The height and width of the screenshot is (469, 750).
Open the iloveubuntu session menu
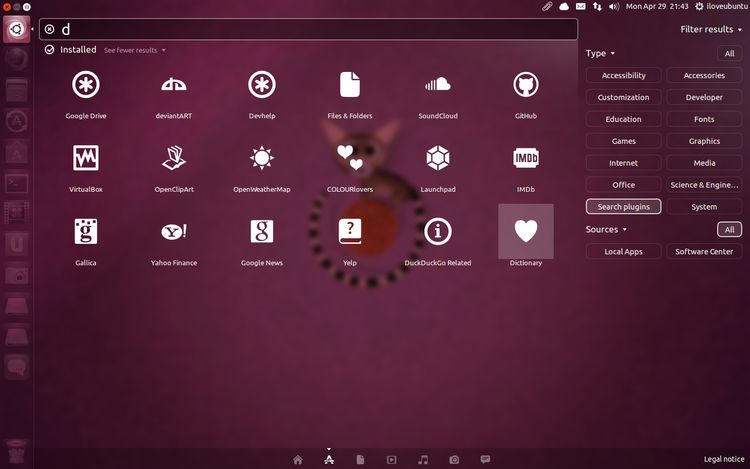(722, 7)
